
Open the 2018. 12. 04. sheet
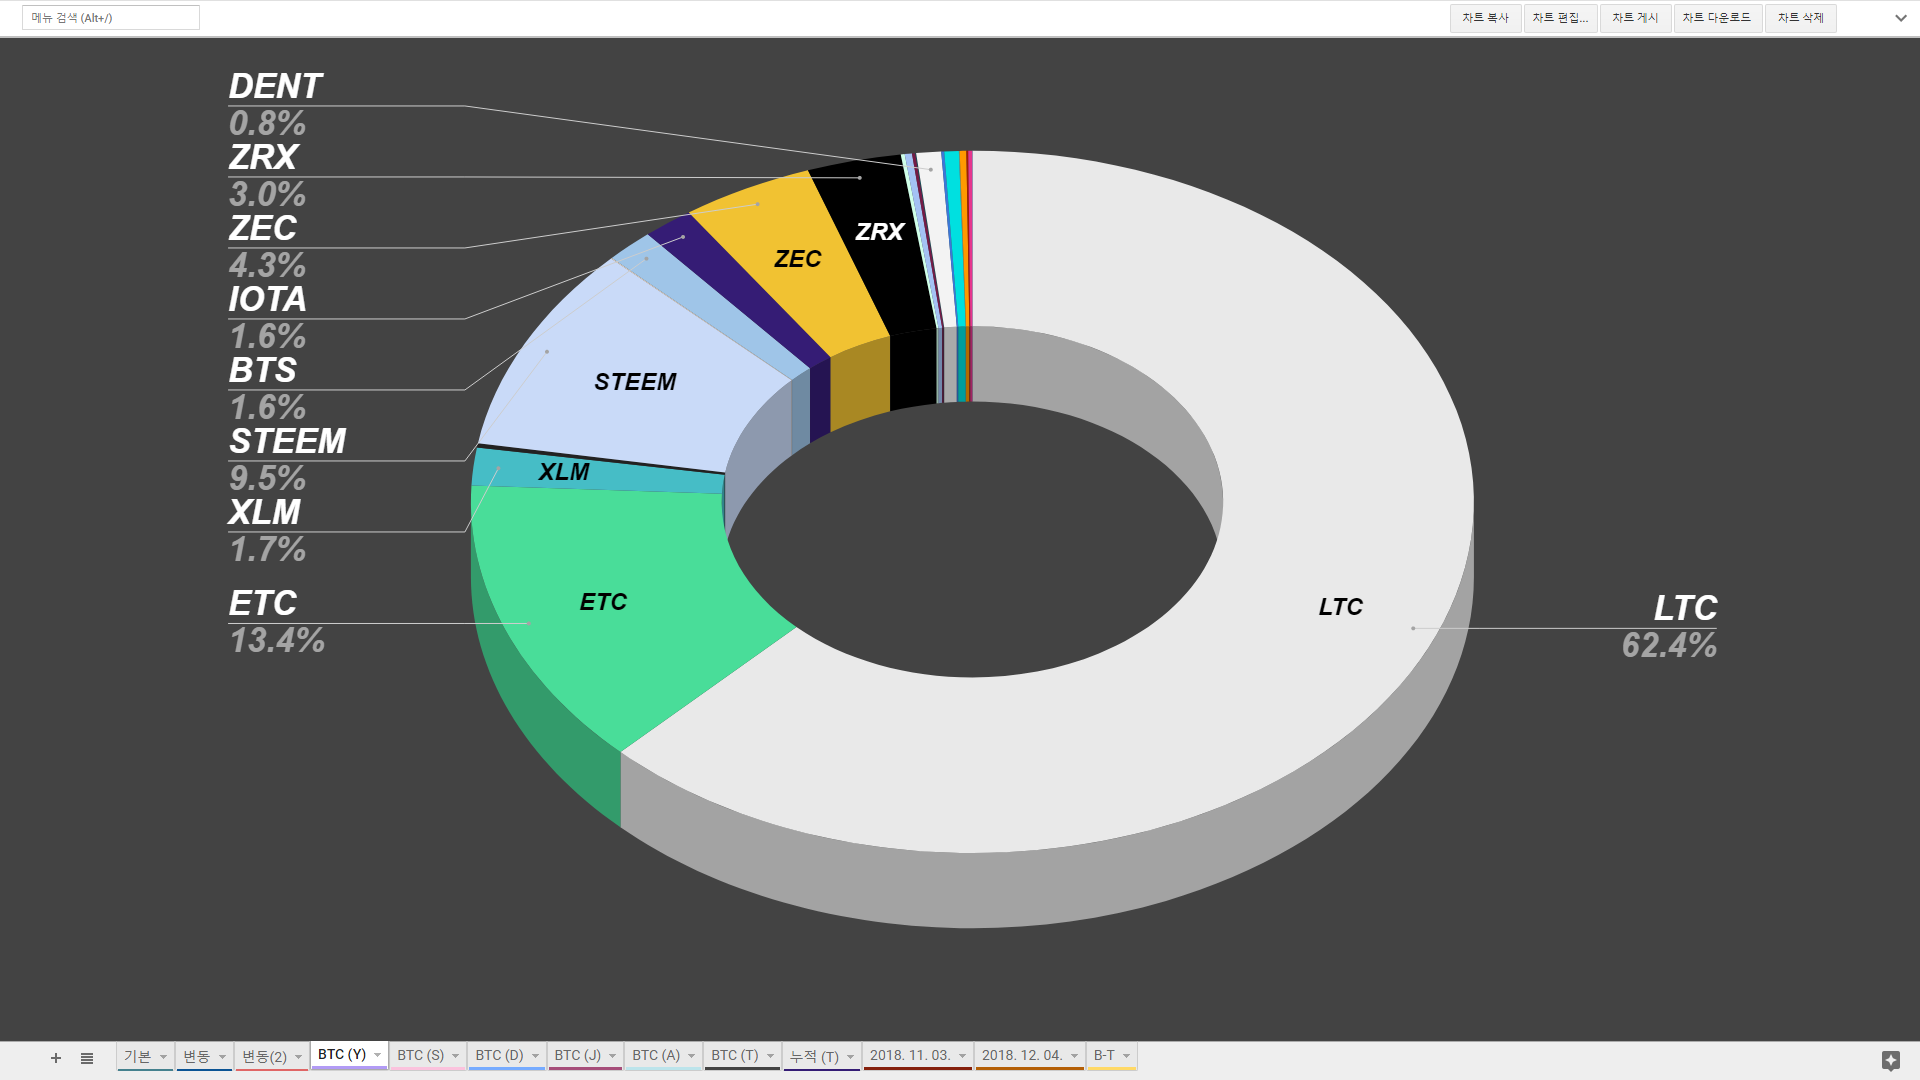1022,1055
